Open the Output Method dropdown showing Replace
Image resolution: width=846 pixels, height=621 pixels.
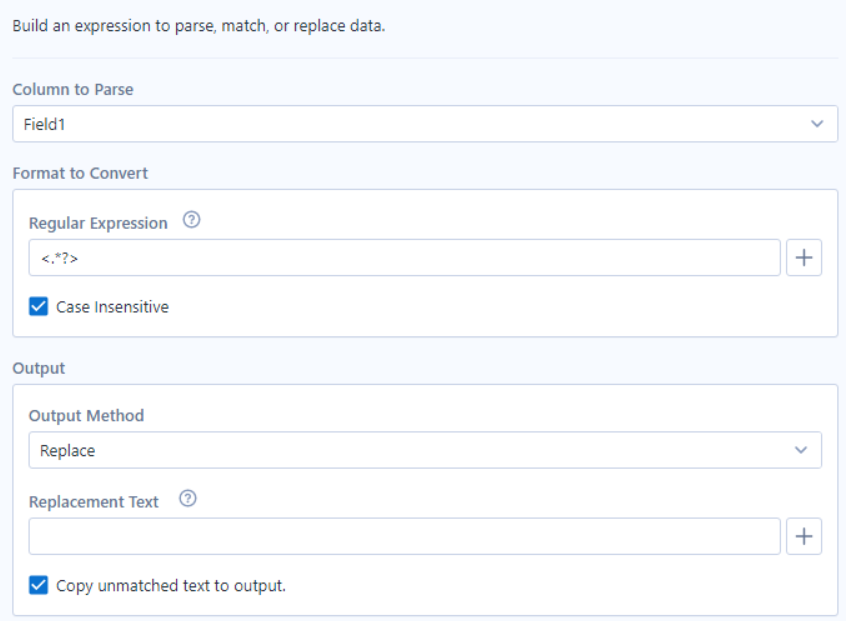click(400, 450)
